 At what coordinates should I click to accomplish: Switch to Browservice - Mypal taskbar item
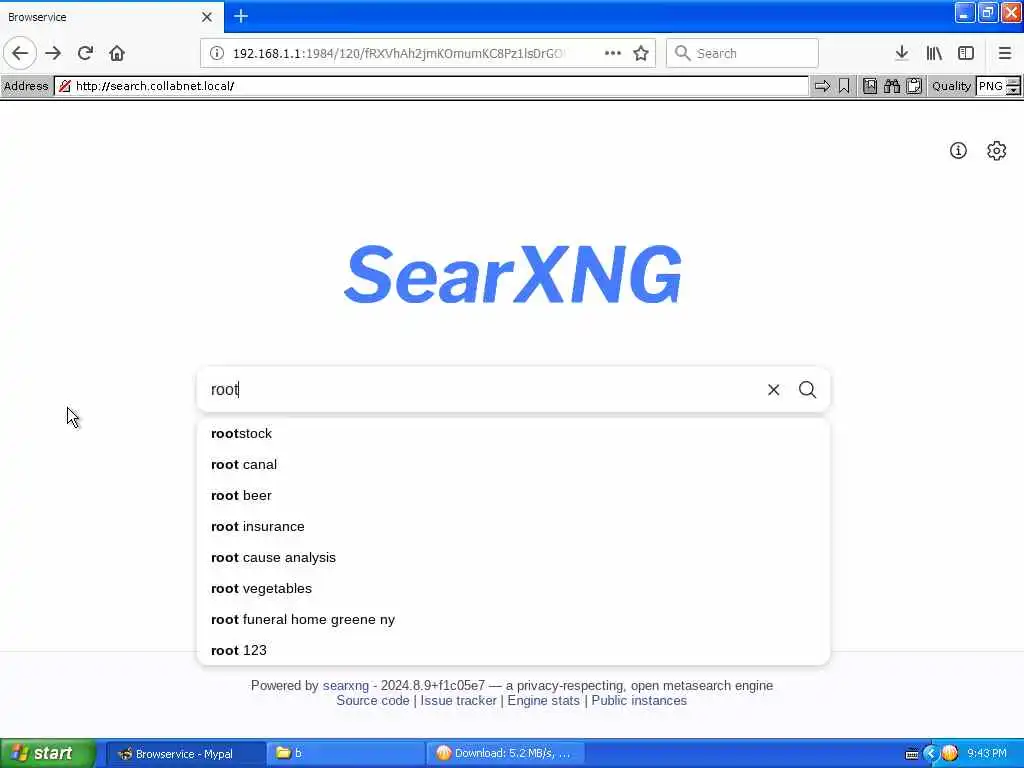pos(185,754)
